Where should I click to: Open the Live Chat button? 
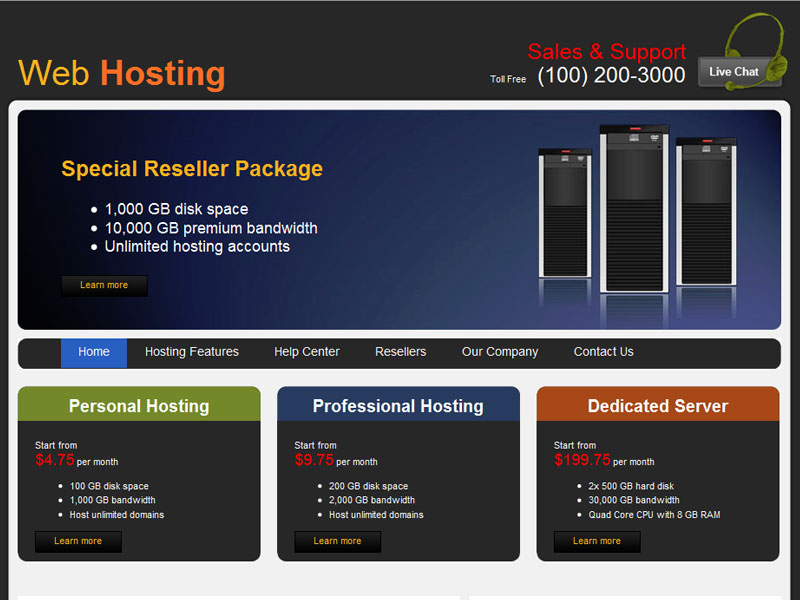(733, 72)
